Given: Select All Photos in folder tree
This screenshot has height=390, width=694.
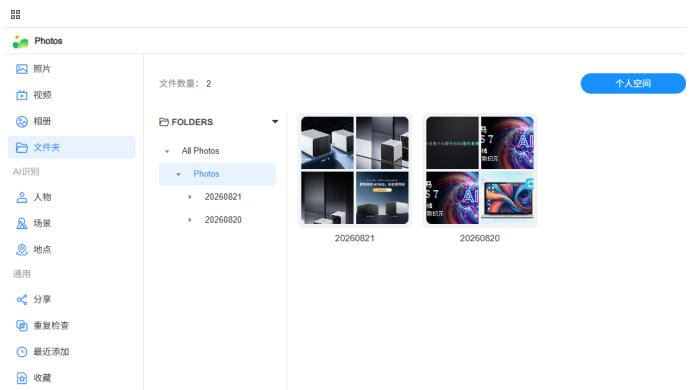Looking at the screenshot, I should (x=200, y=151).
